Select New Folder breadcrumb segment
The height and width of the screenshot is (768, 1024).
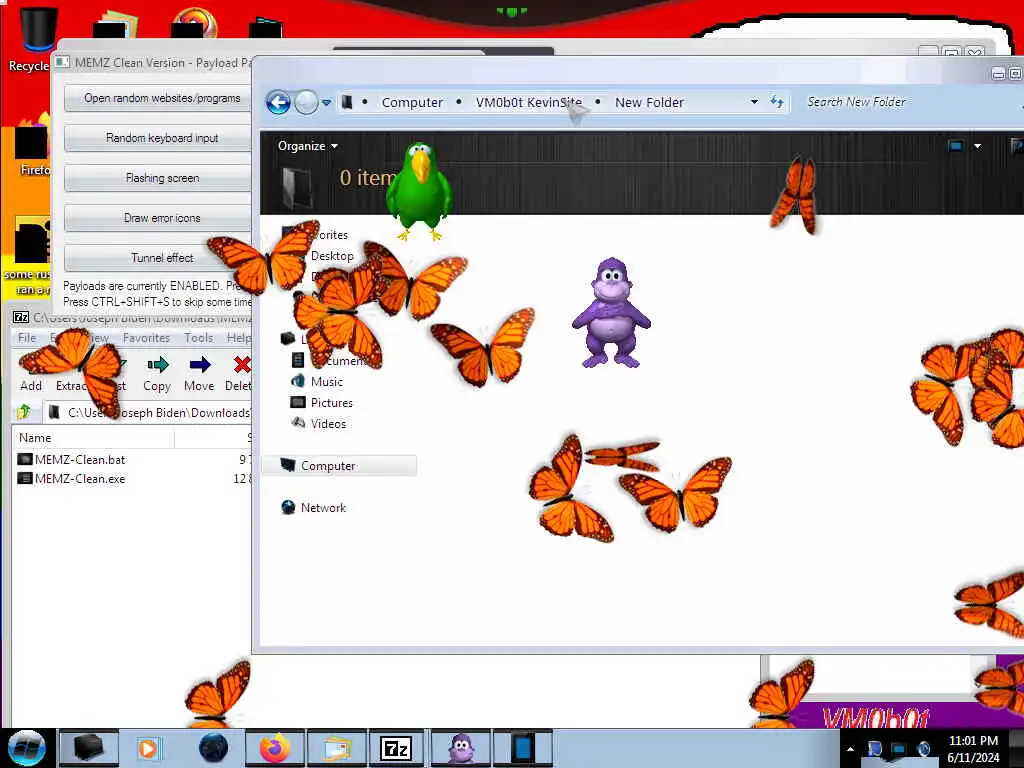(x=649, y=103)
